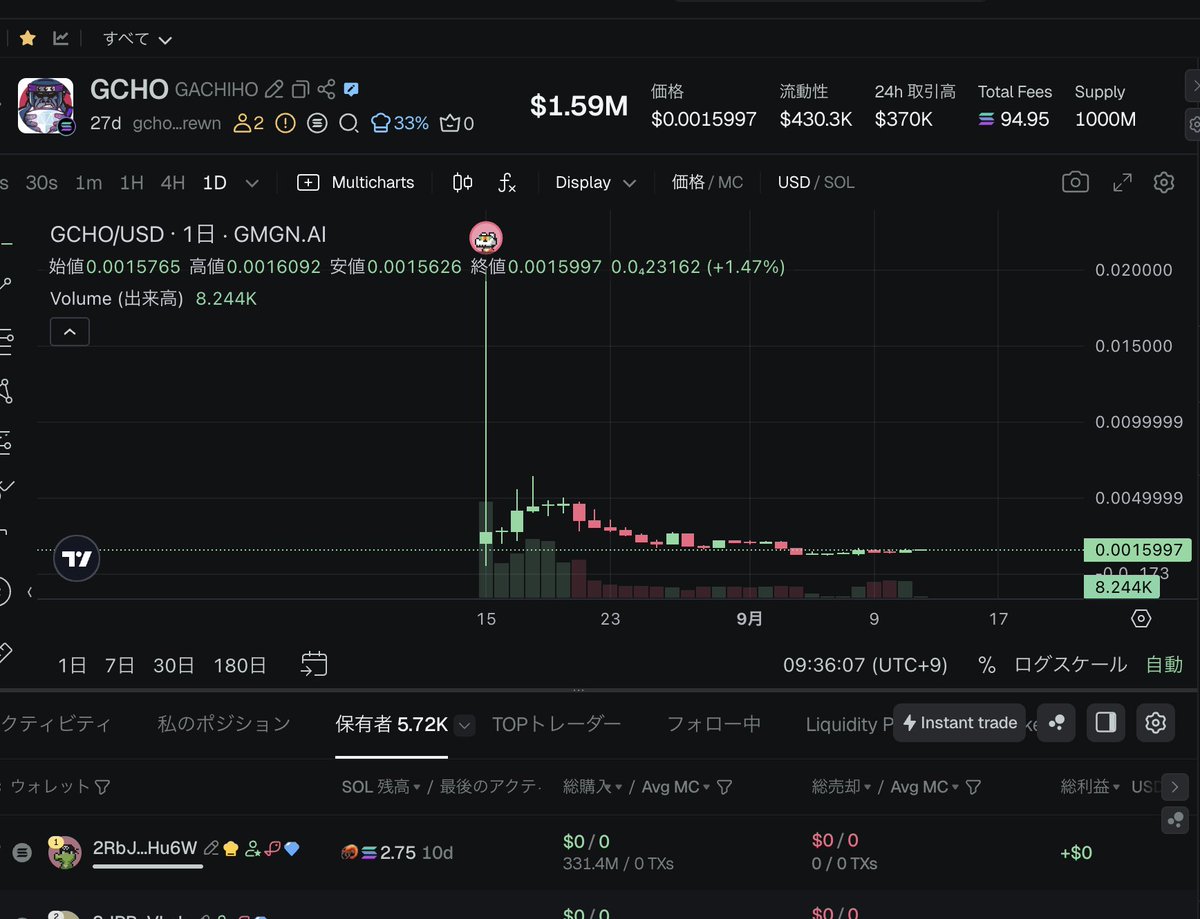Click the share icon beside GACHIHO
This screenshot has width=1200, height=919.
[x=326, y=90]
